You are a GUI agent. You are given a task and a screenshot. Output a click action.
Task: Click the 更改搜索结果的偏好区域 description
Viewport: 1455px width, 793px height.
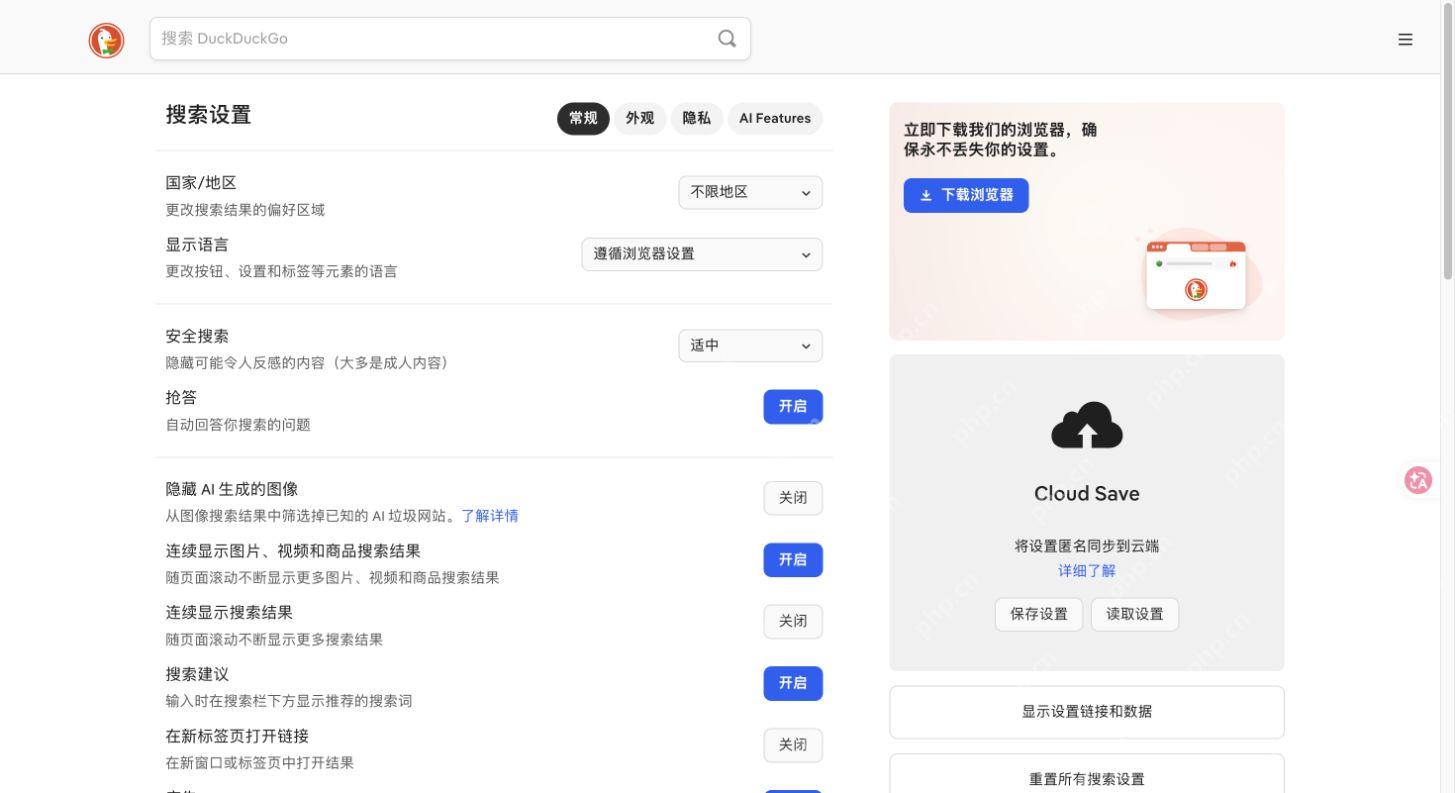pyautogui.click(x=245, y=210)
